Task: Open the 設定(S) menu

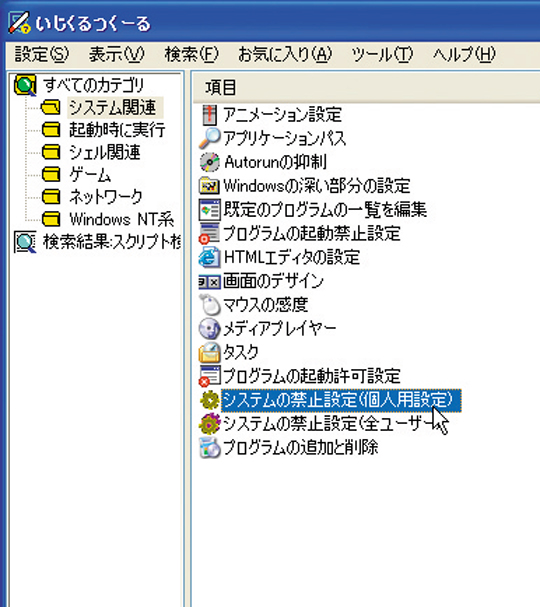Action: pos(42,54)
